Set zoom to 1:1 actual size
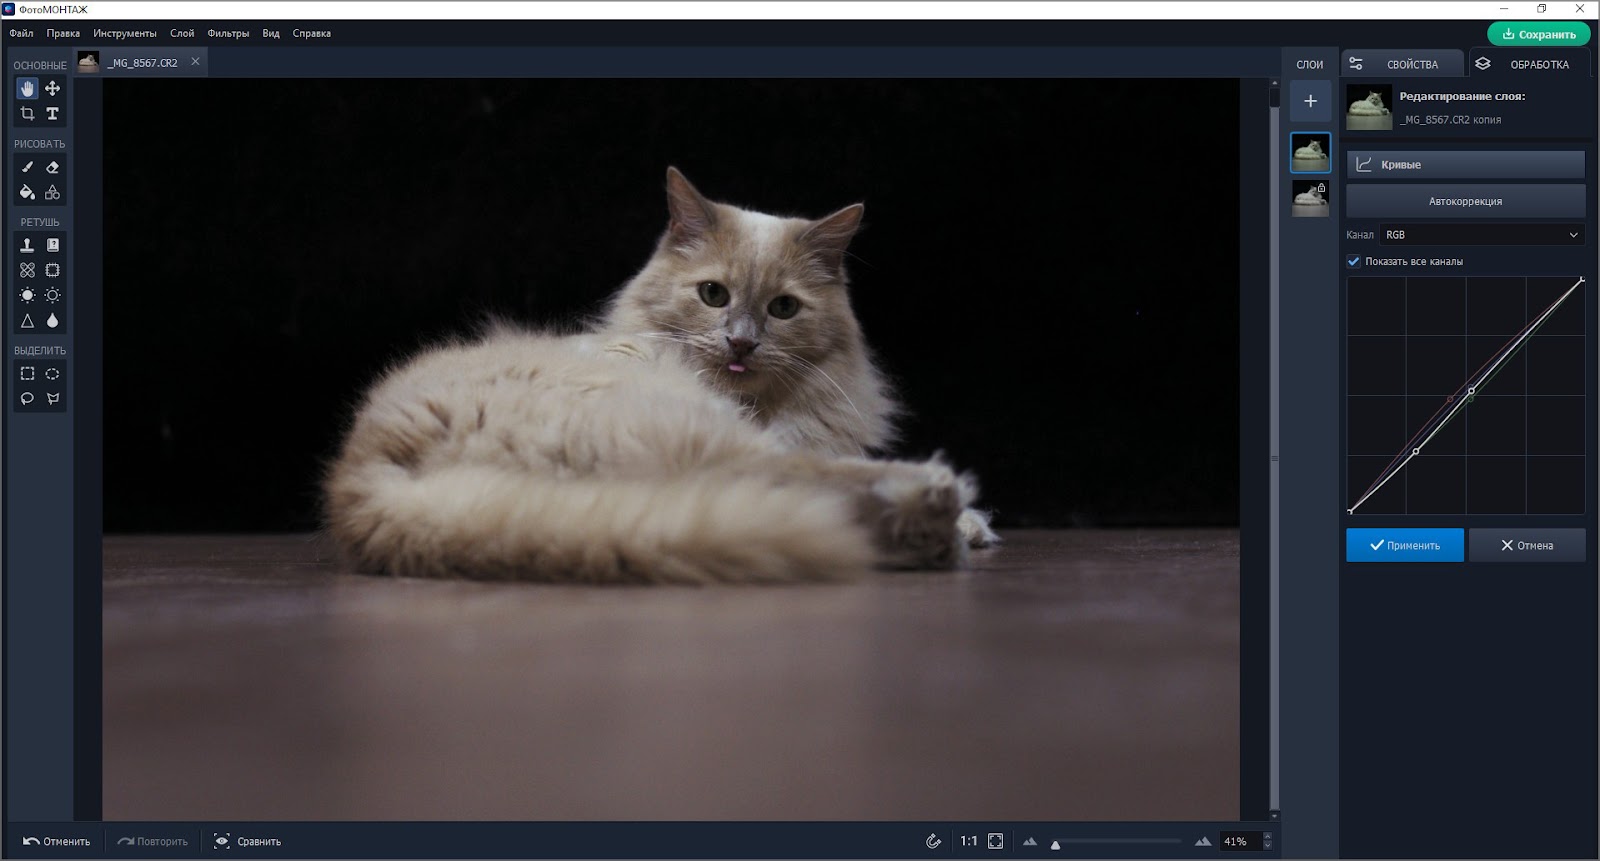 (969, 841)
